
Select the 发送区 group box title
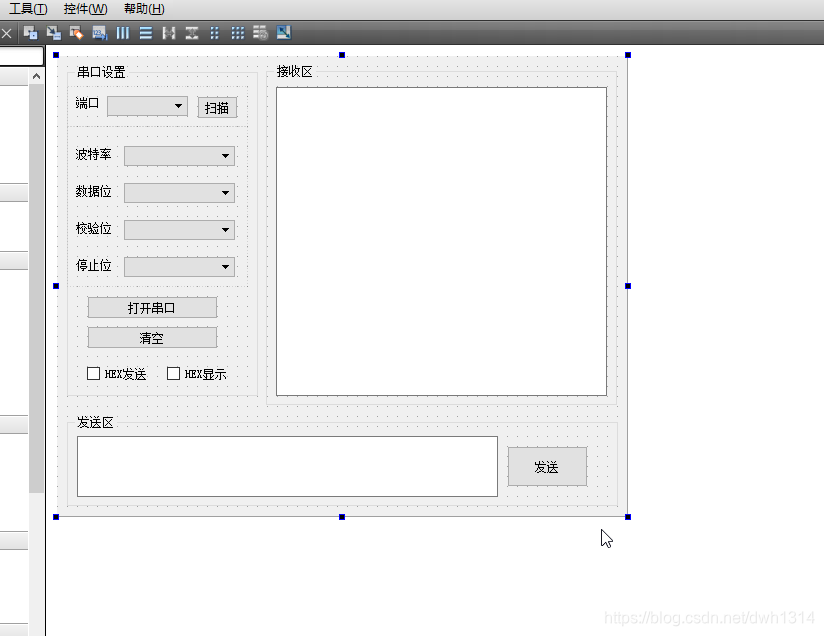pyautogui.click(x=95, y=422)
